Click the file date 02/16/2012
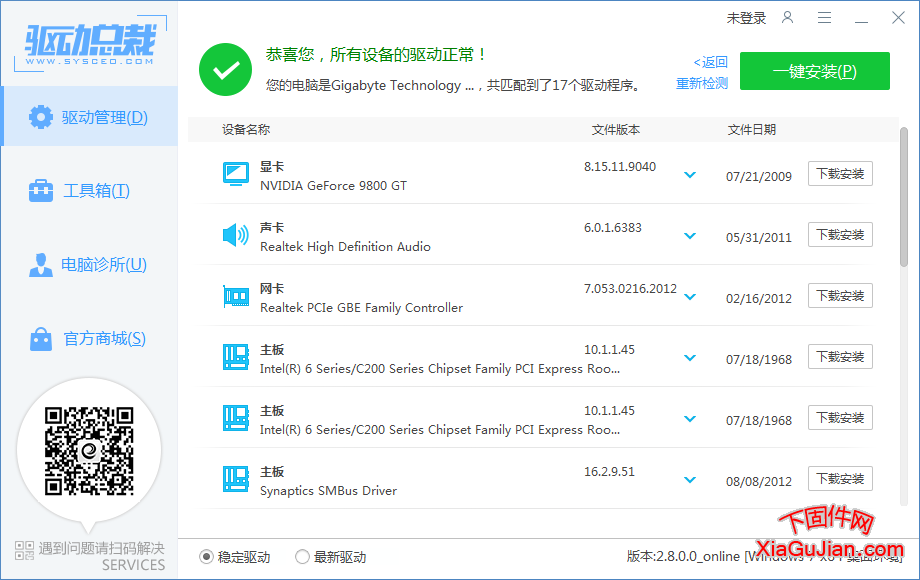This screenshot has width=920, height=580. pos(759,299)
